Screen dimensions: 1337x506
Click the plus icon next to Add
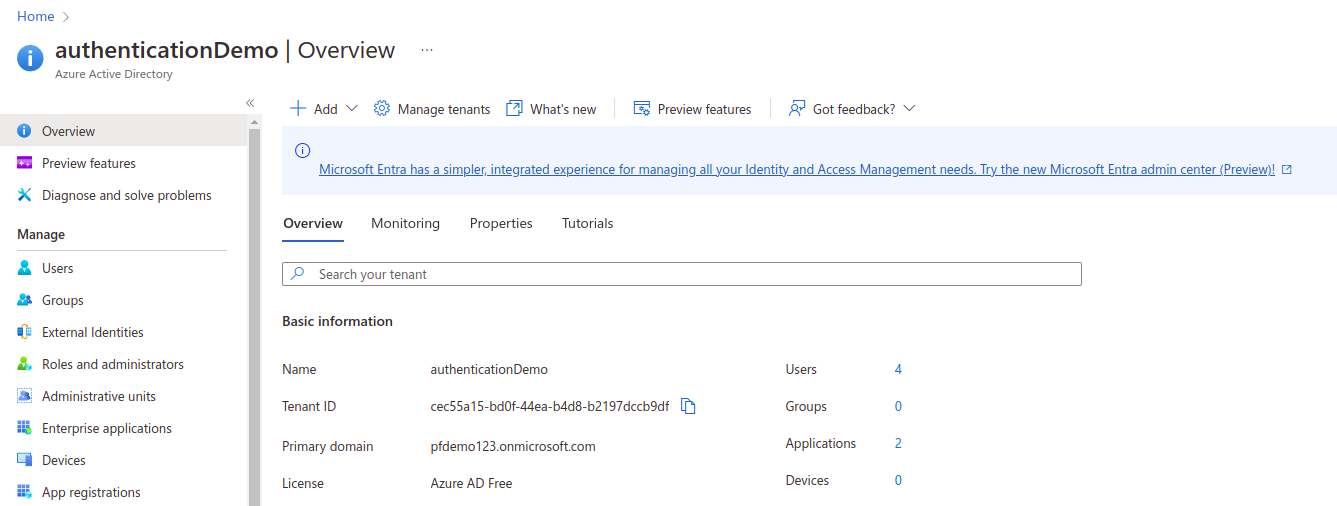297,108
